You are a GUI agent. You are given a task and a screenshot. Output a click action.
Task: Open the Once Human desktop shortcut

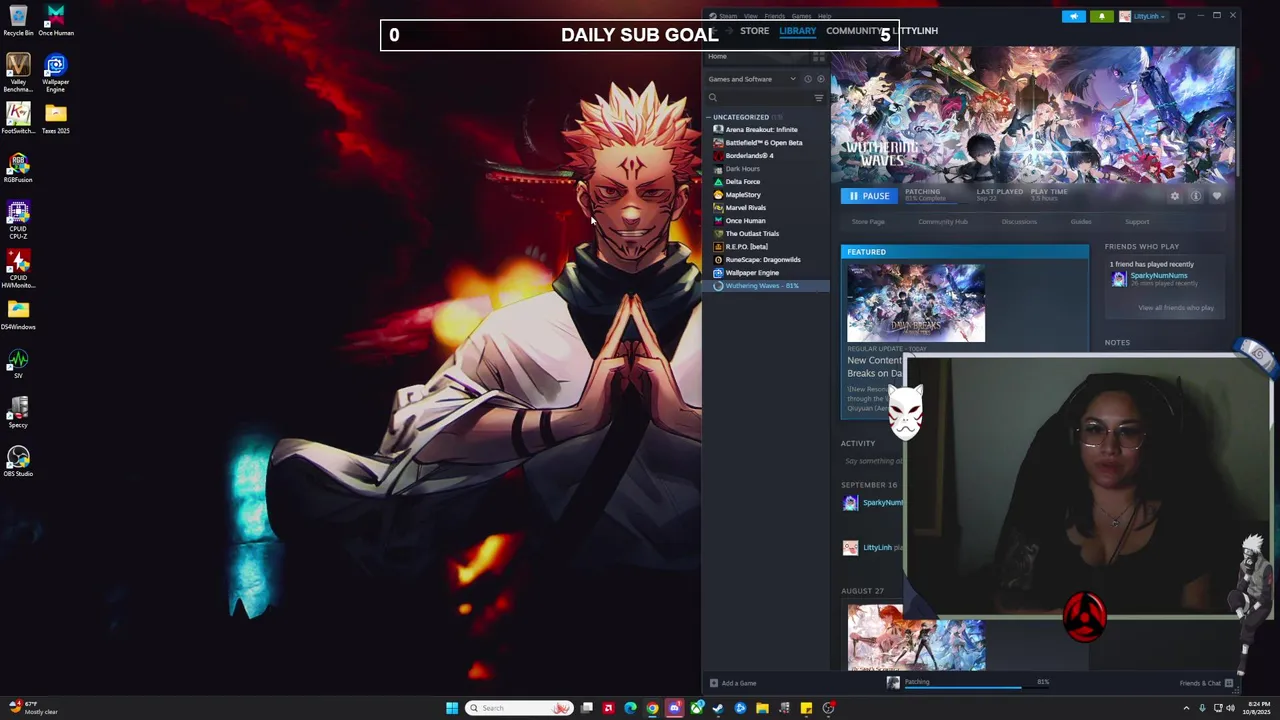pos(56,20)
